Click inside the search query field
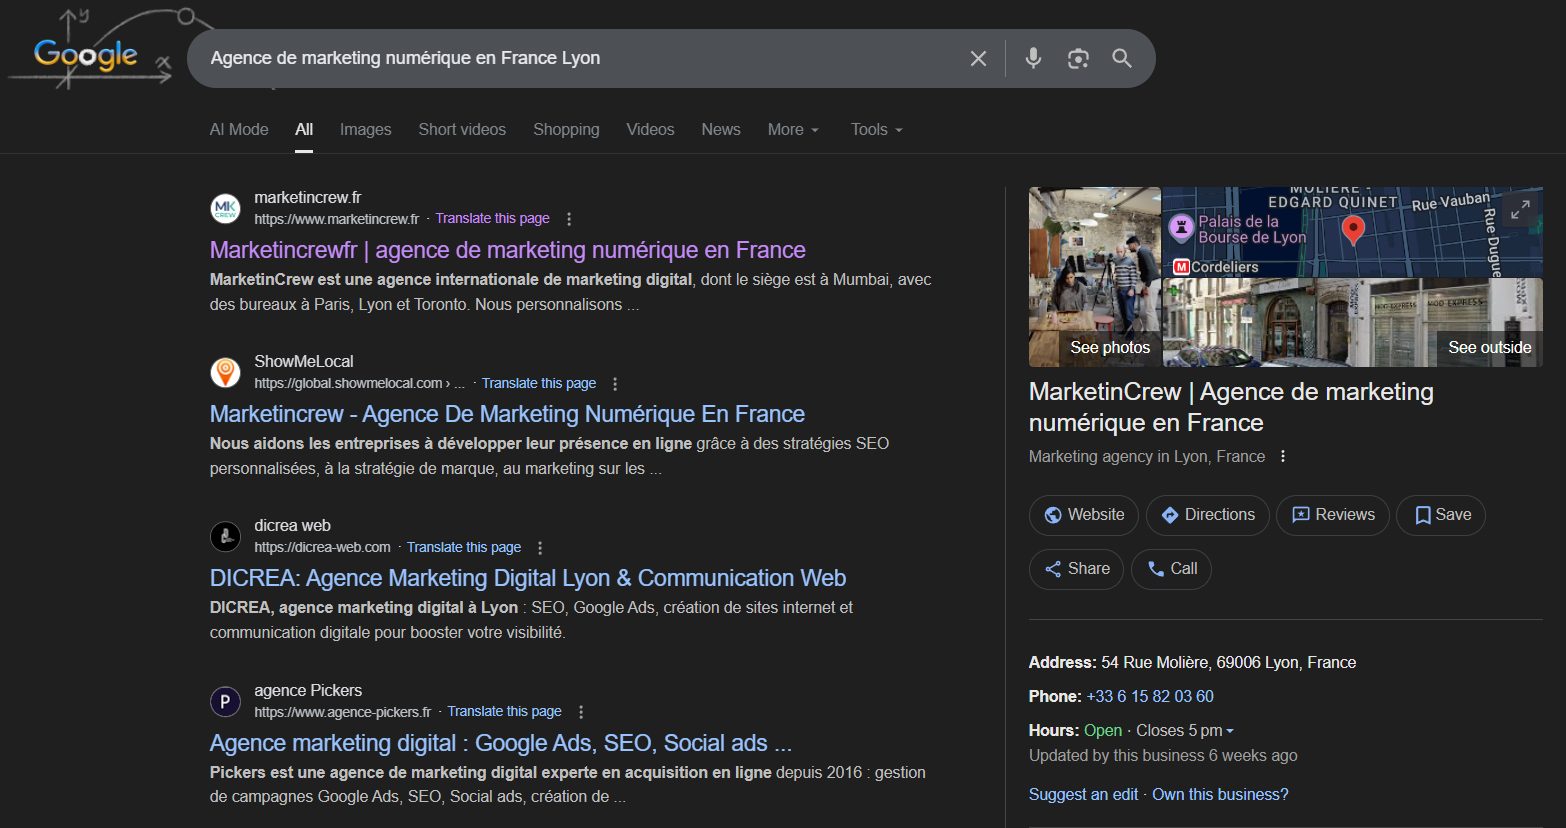 click(580, 58)
